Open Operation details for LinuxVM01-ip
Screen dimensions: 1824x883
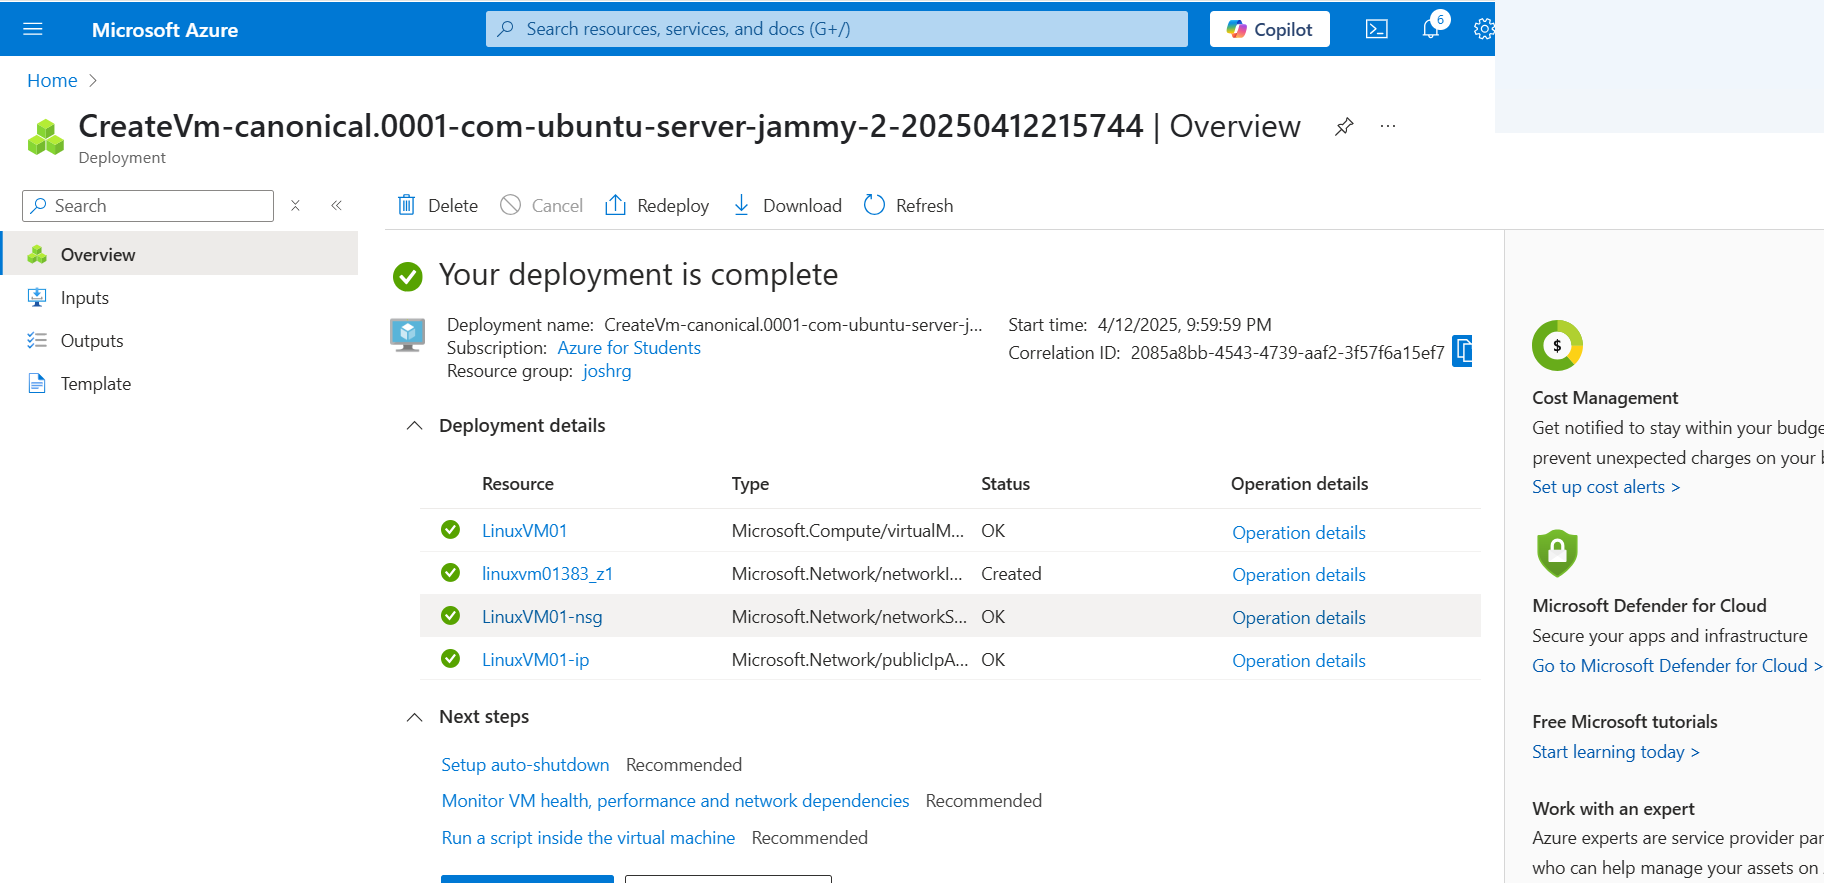pyautogui.click(x=1299, y=661)
